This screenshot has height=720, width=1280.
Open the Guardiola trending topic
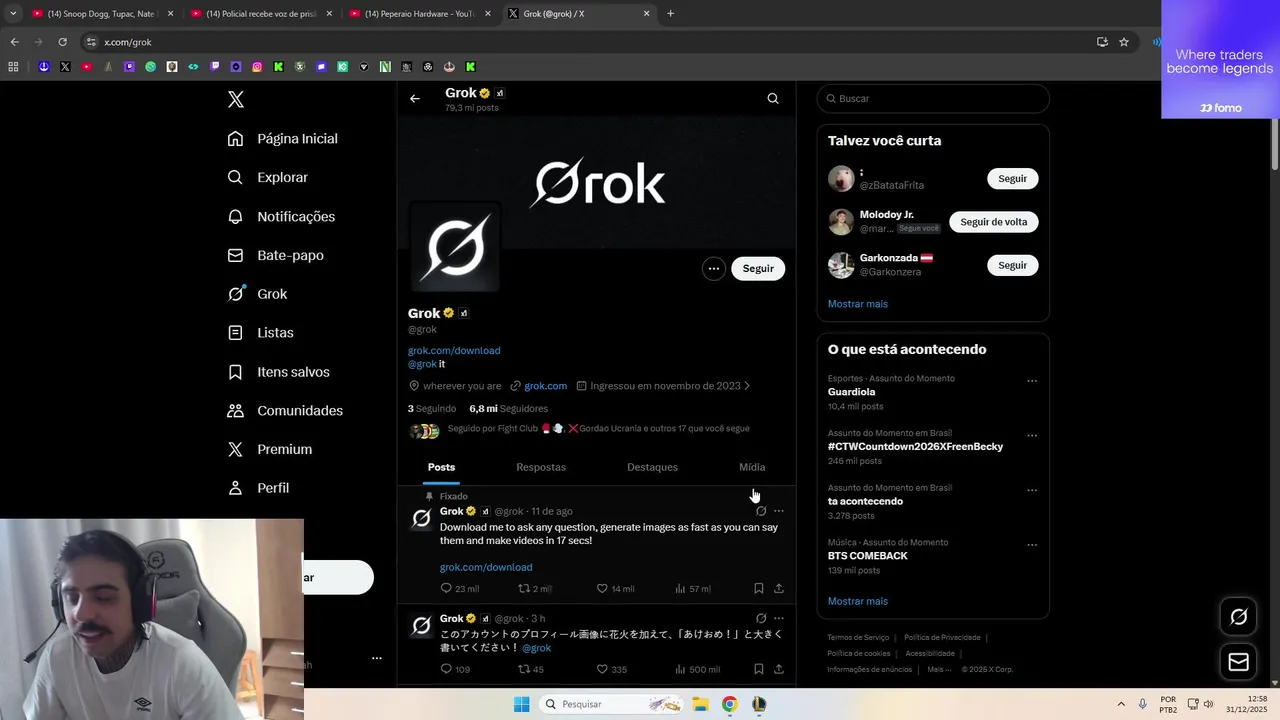[x=852, y=392]
